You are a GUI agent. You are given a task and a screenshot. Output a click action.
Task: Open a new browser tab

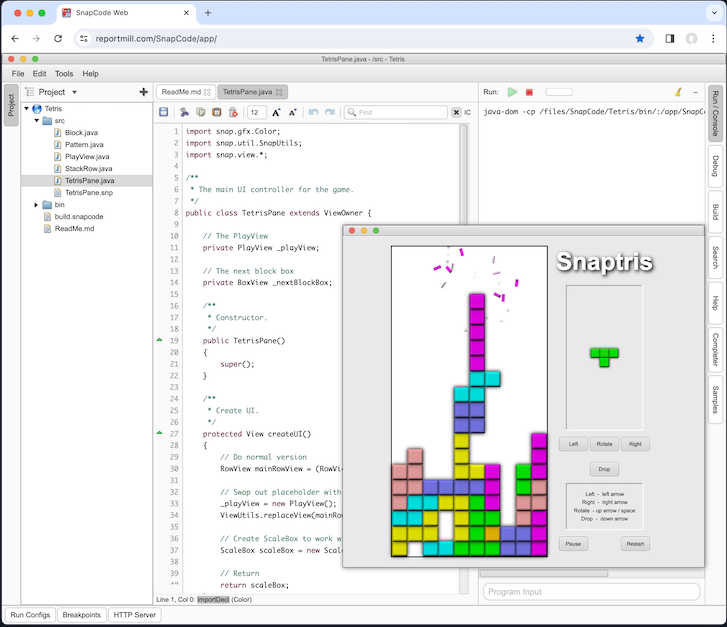pos(208,13)
